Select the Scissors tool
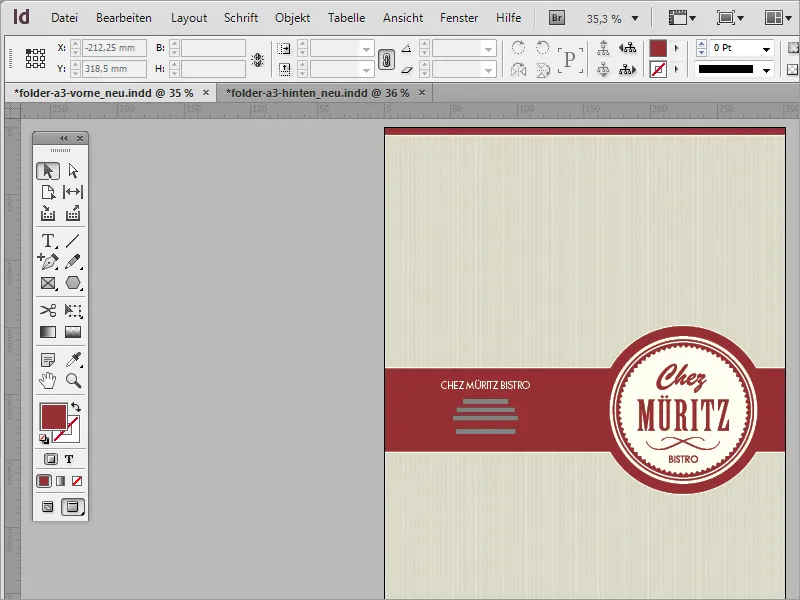Screen dimensions: 800x600 48,308
